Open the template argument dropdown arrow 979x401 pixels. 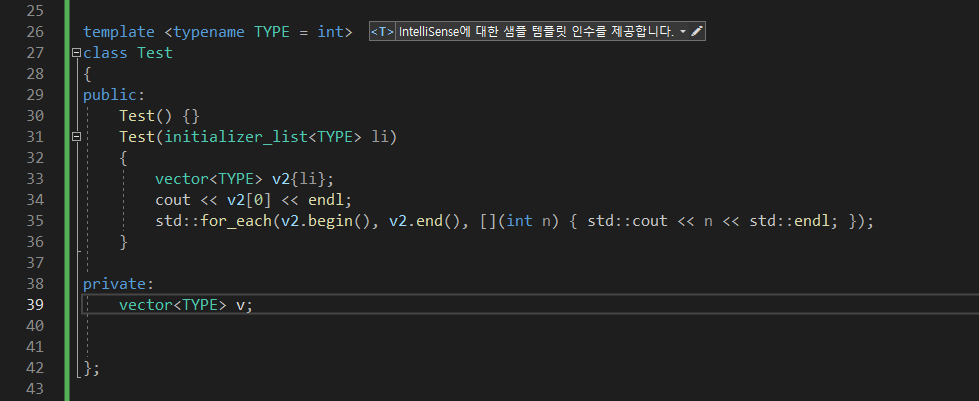pyautogui.click(x=682, y=32)
